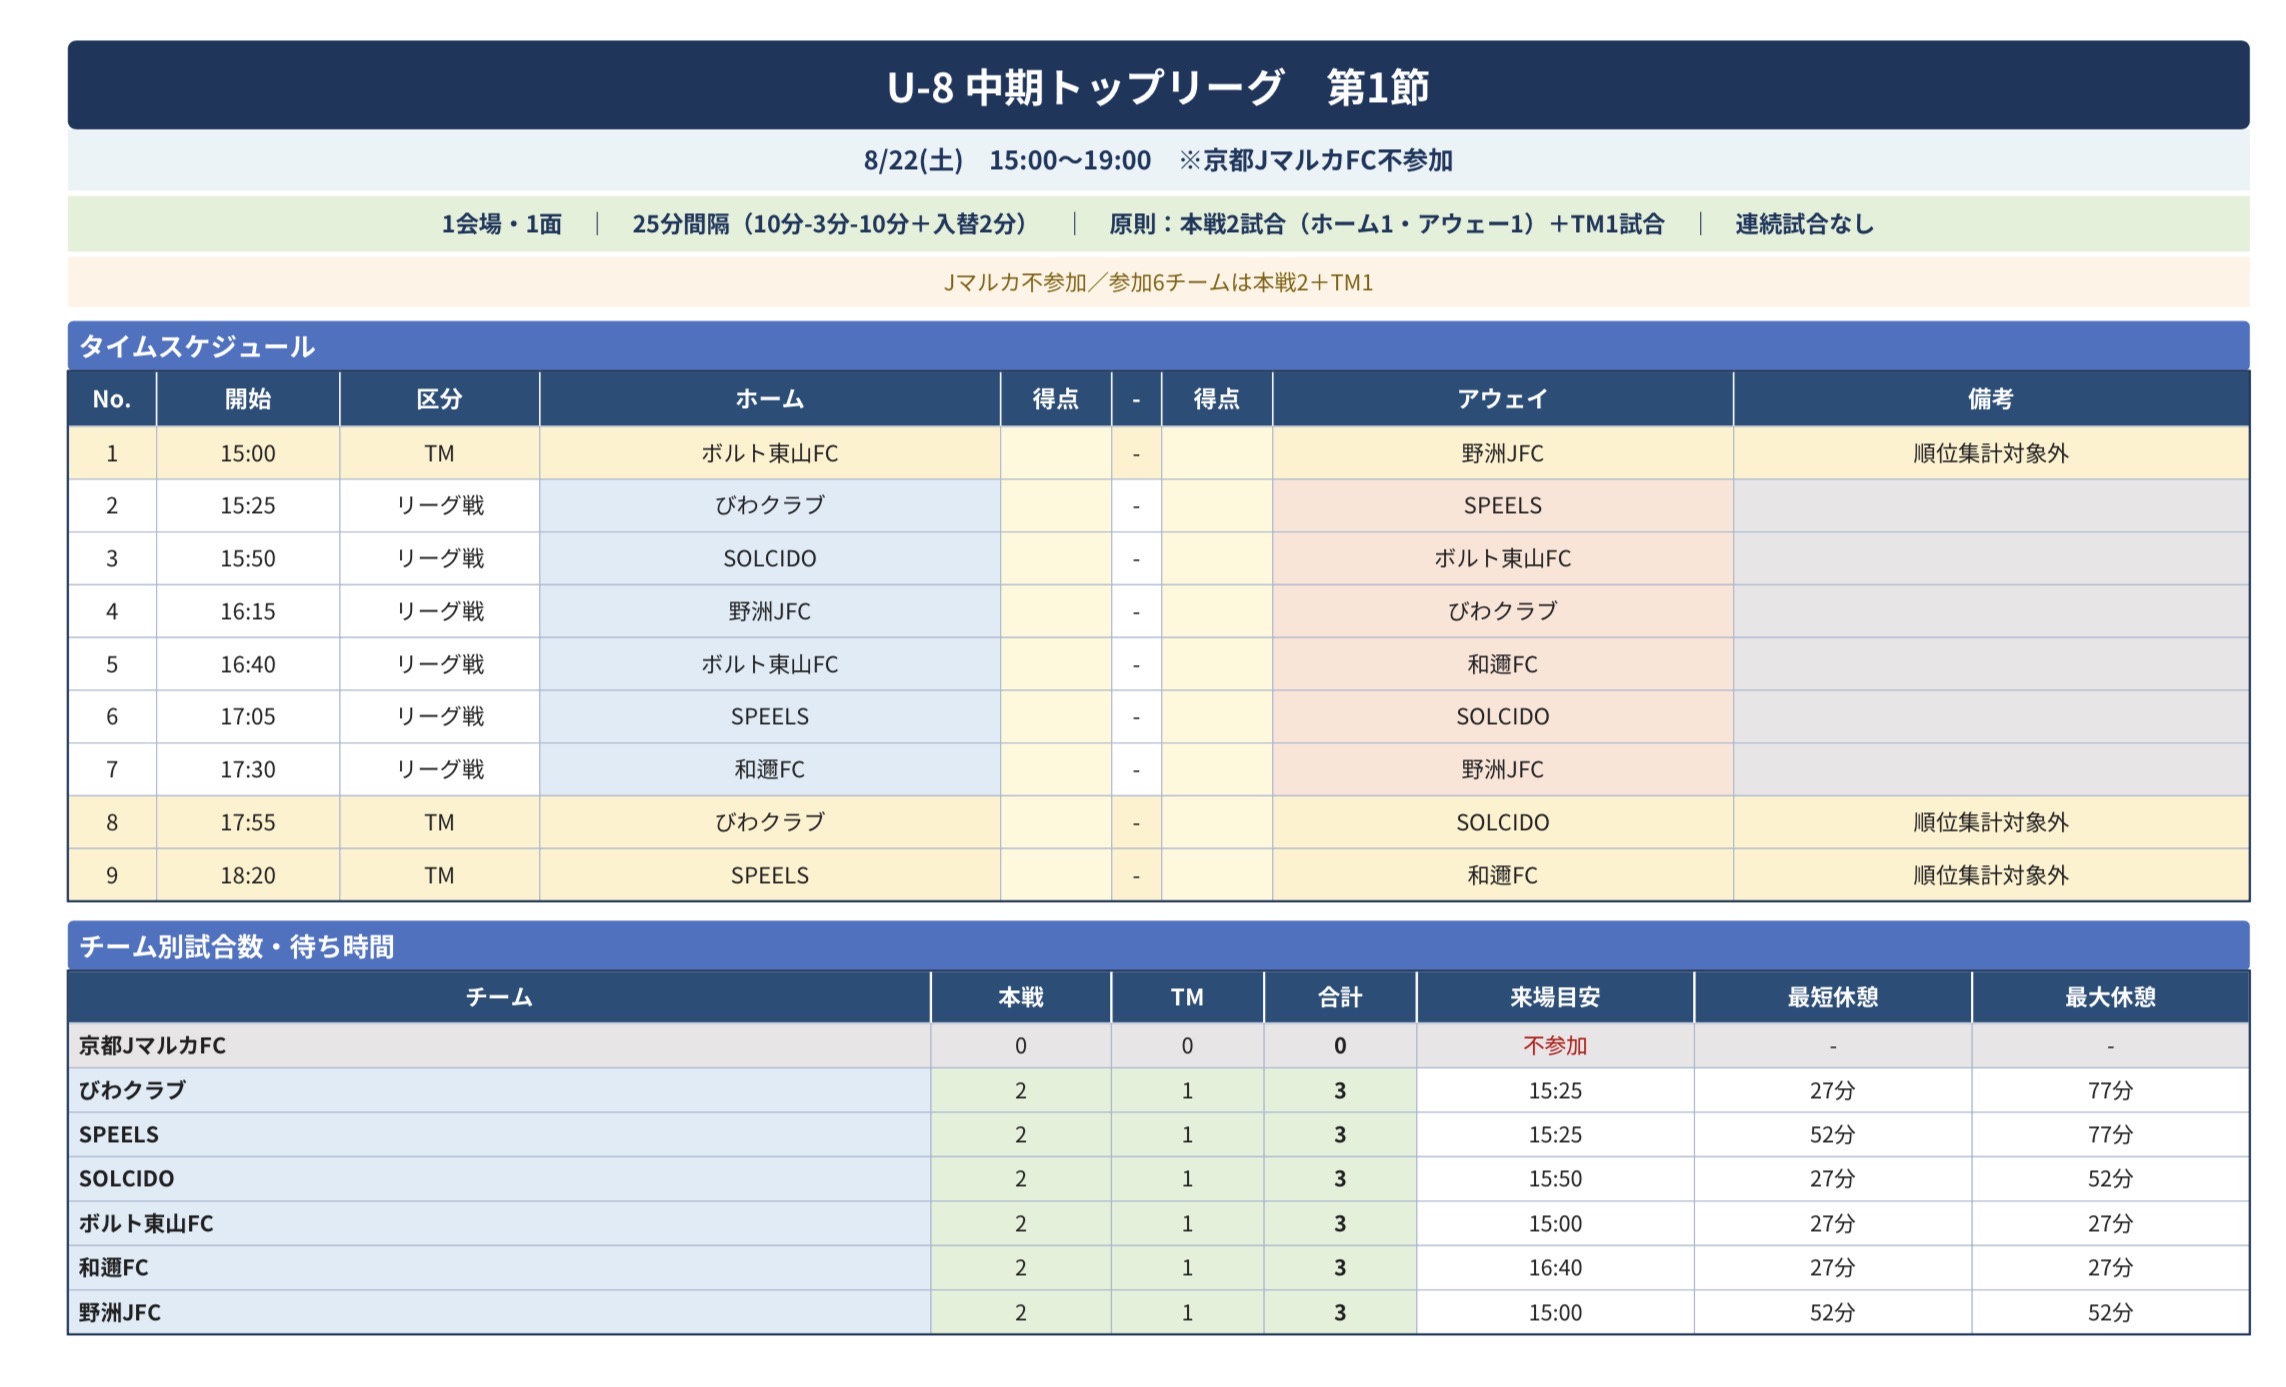2286x1387 pixels.
Task: Click the U-8 中期トップリーグ 第1節 title banner
Action: tap(1158, 86)
